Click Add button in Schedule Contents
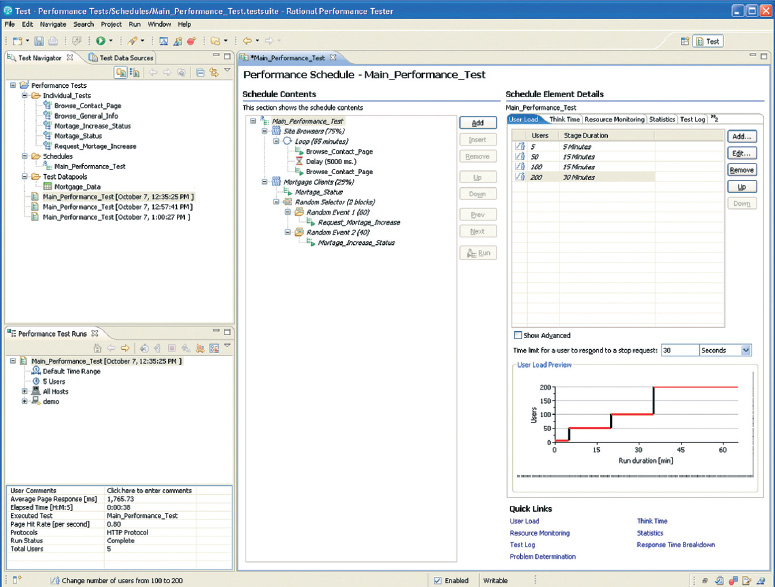Screen dimensions: 775x587 pos(477,122)
